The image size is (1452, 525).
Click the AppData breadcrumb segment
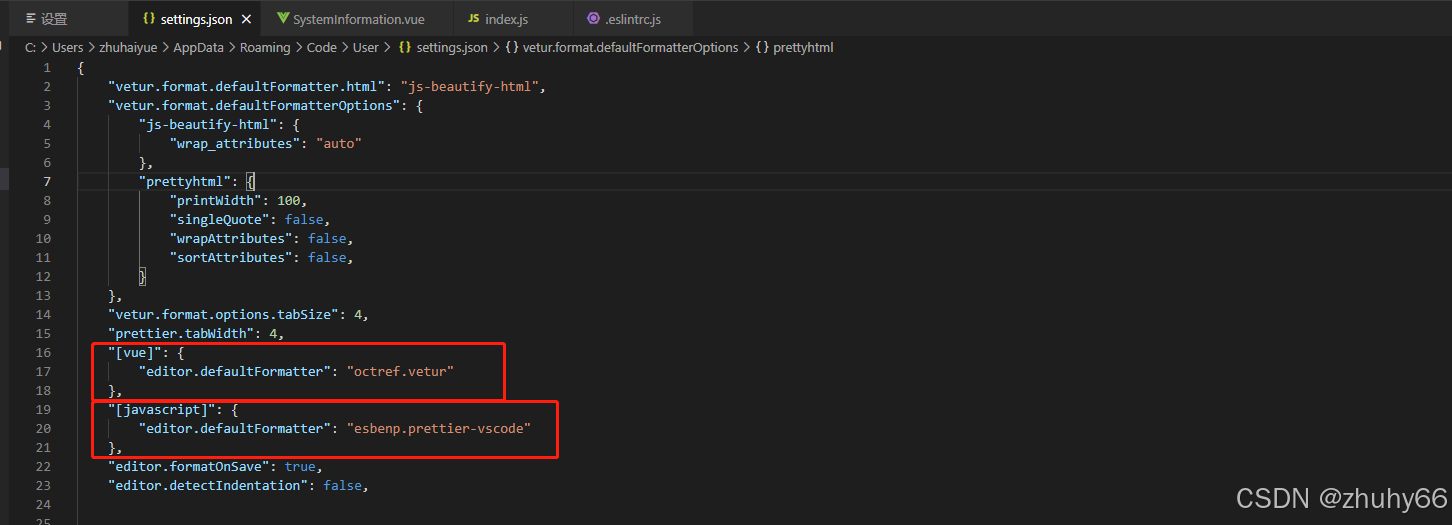tap(198, 47)
